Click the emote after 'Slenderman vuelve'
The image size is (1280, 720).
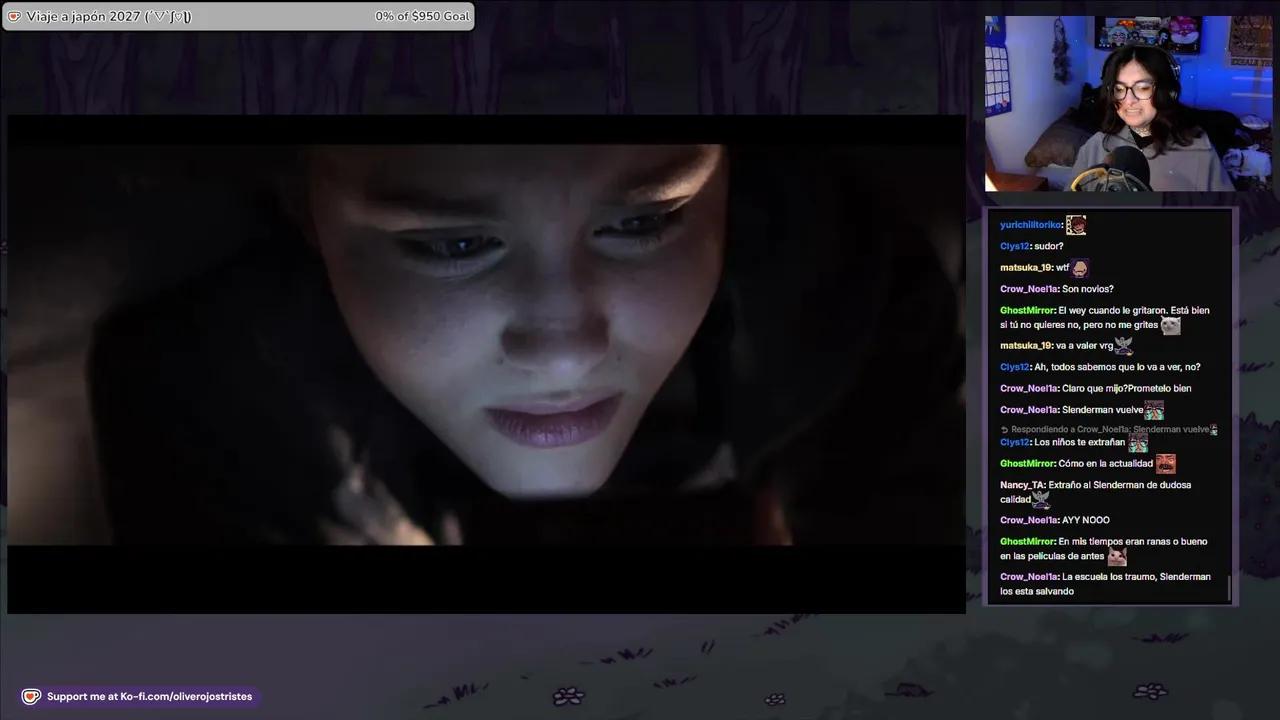[x=1154, y=410]
